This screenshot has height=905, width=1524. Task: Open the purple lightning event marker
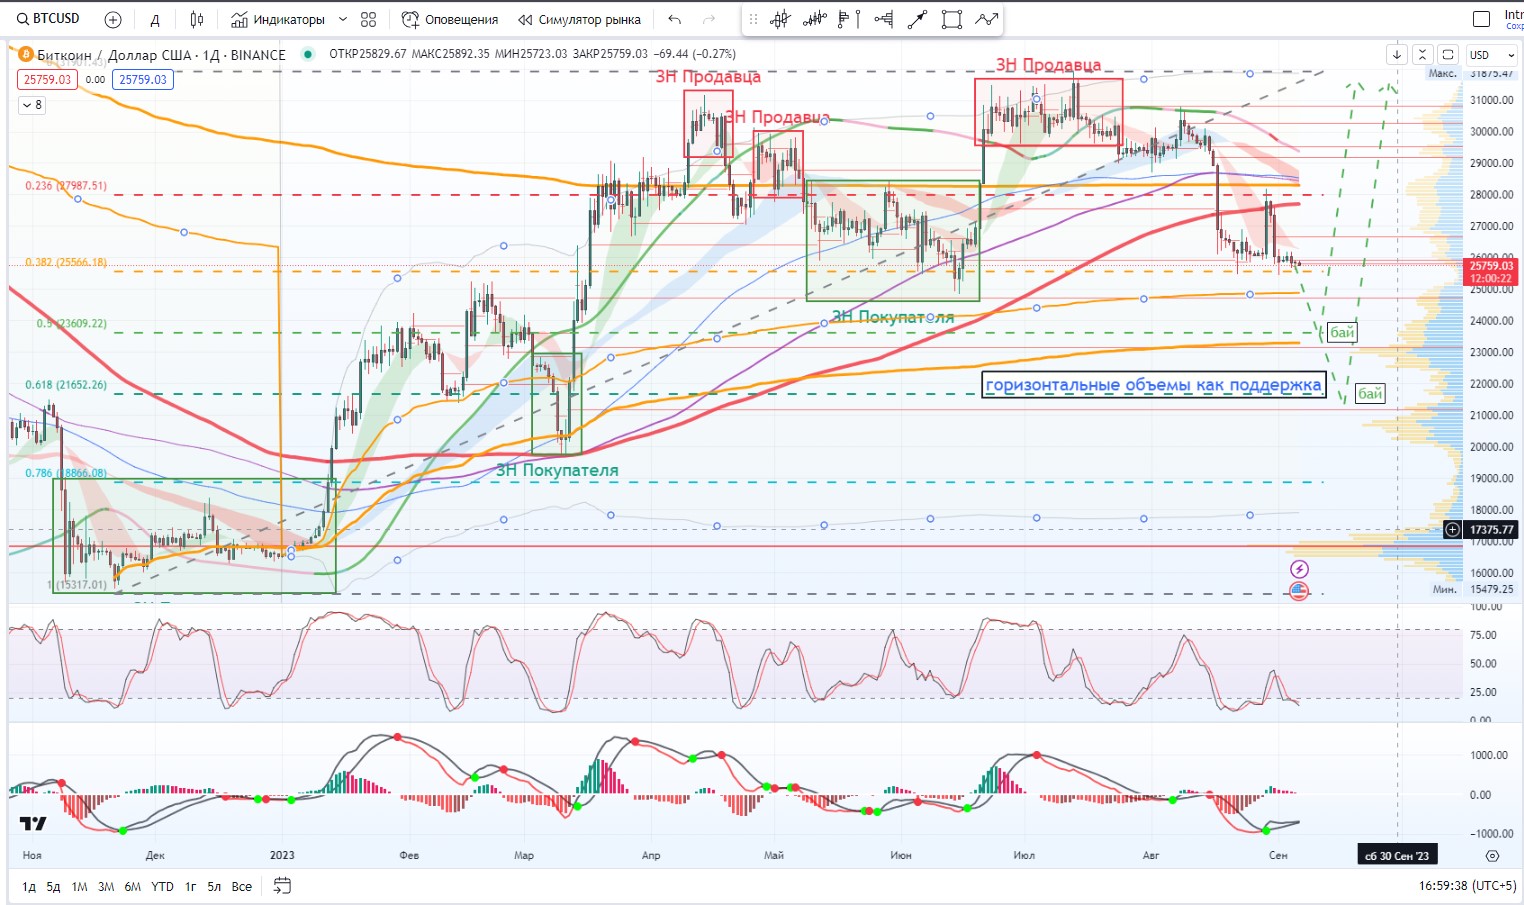tap(1299, 569)
